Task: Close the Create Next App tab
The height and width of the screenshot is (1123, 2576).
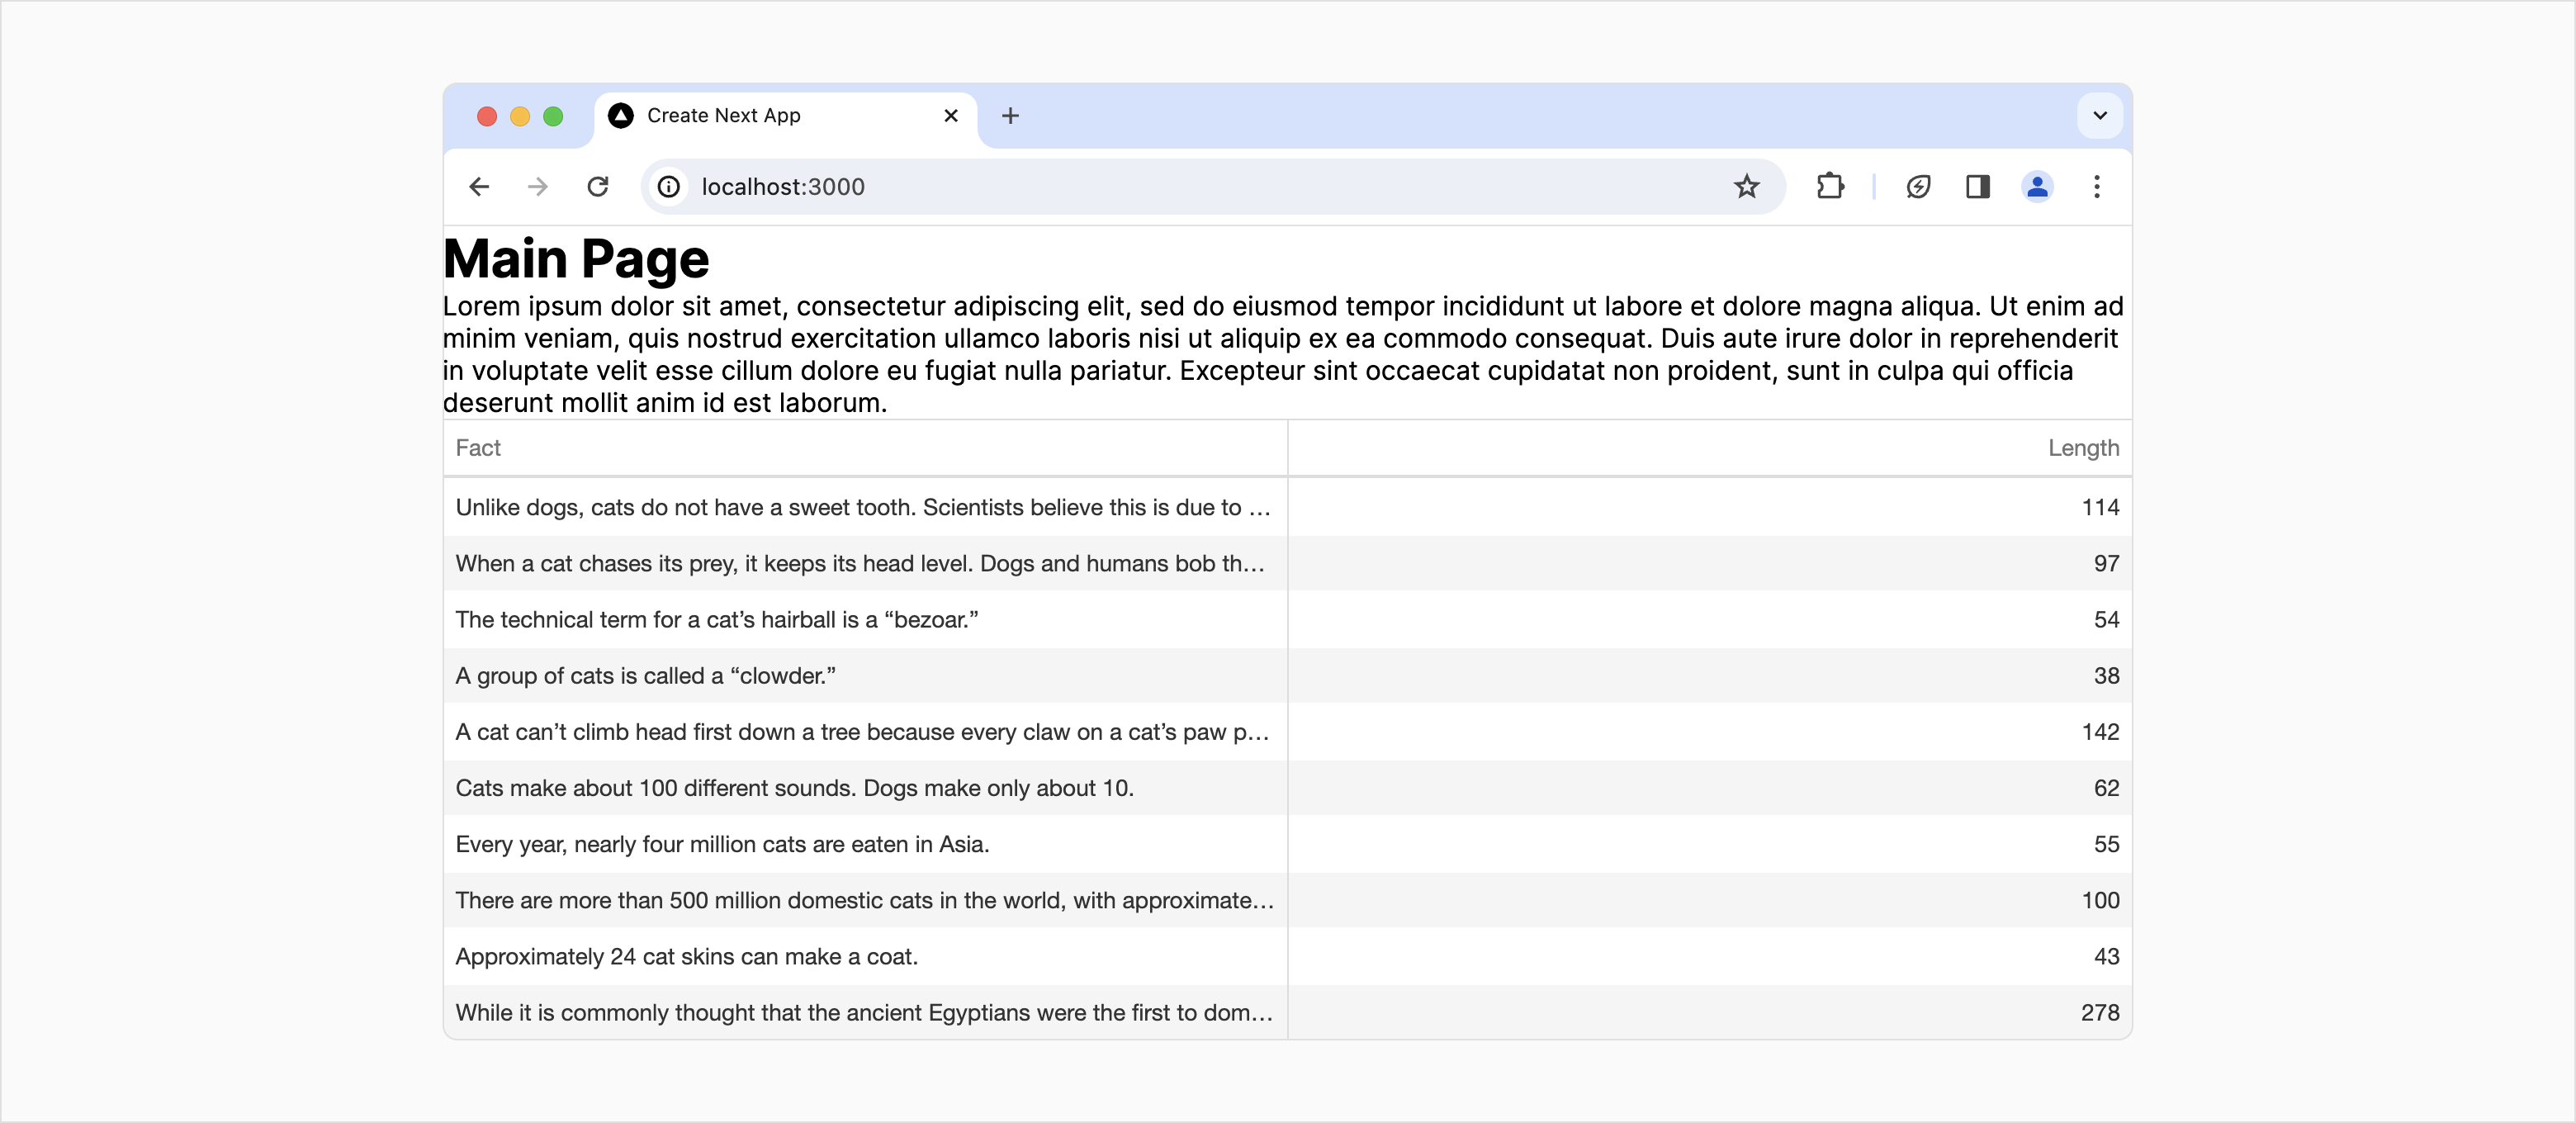Action: tap(950, 116)
